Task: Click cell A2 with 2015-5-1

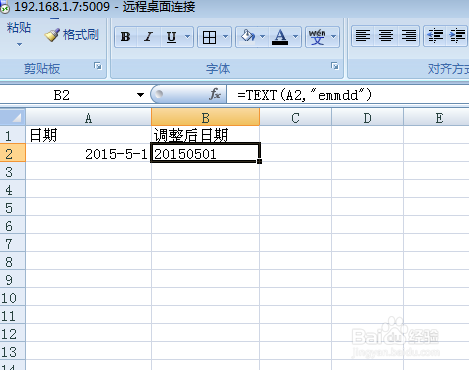Action: (x=88, y=154)
